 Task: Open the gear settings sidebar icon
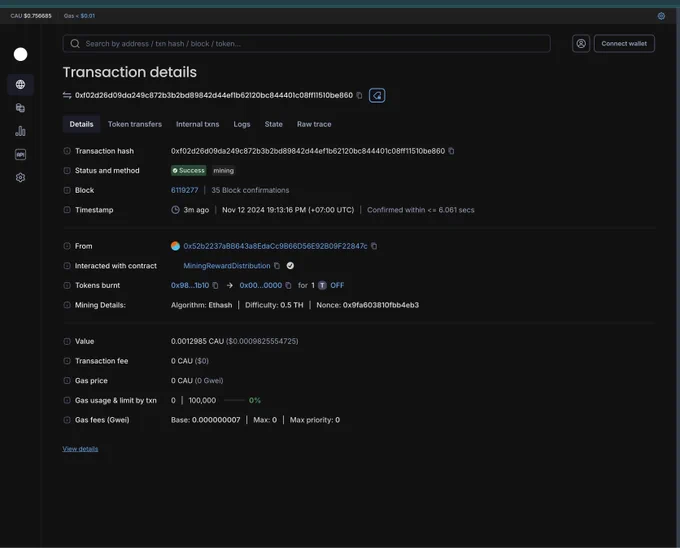coord(20,177)
